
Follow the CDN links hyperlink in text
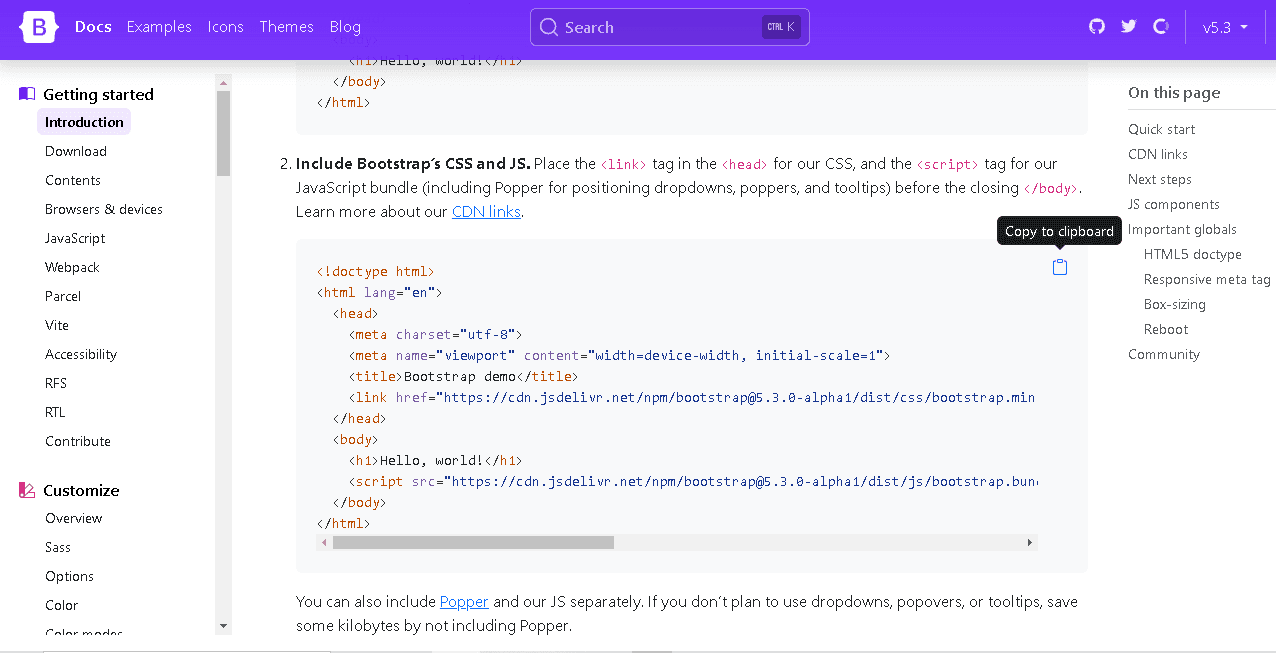[486, 211]
